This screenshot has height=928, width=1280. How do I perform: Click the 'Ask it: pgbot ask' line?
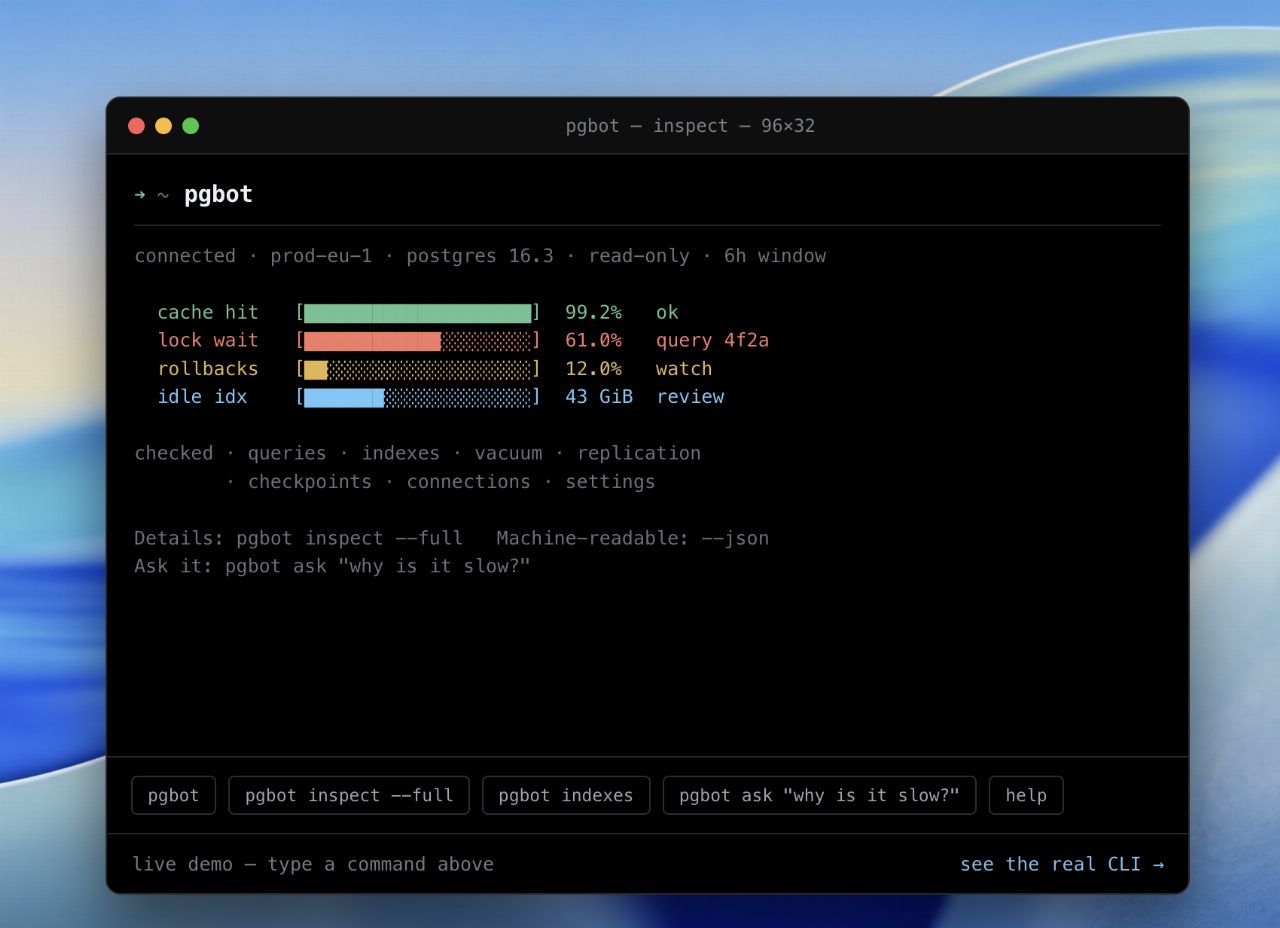tap(332, 566)
